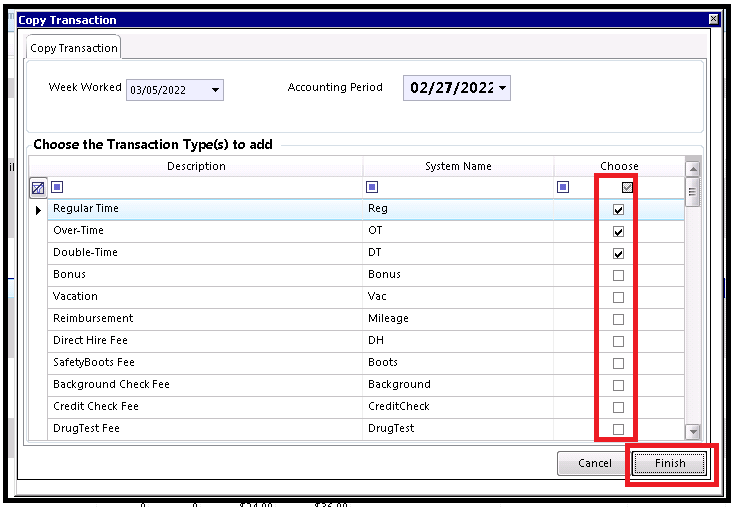737x507 pixels.
Task: Select the SafetyBoots Fee description cell
Action: 205,364
